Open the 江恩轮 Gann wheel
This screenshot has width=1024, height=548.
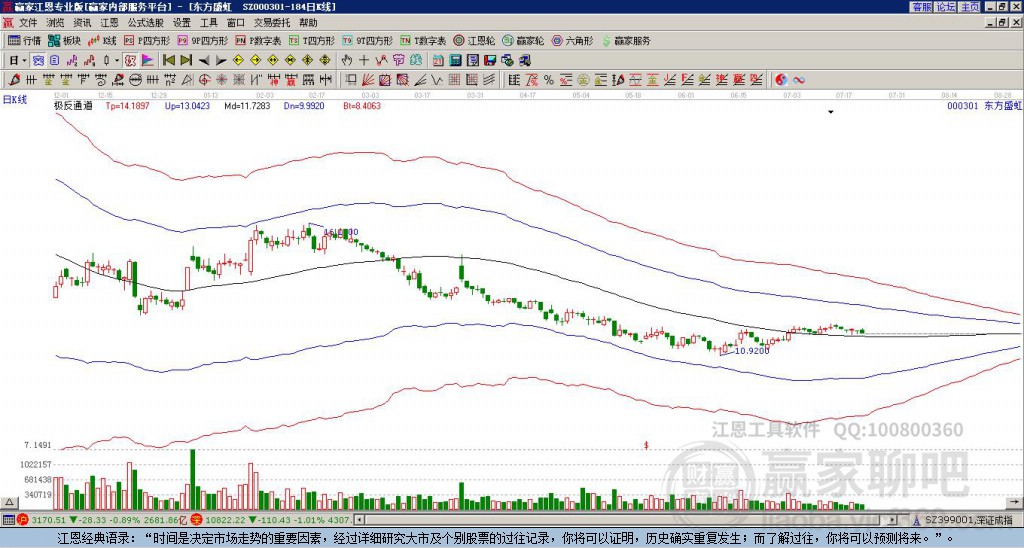pyautogui.click(x=474, y=40)
